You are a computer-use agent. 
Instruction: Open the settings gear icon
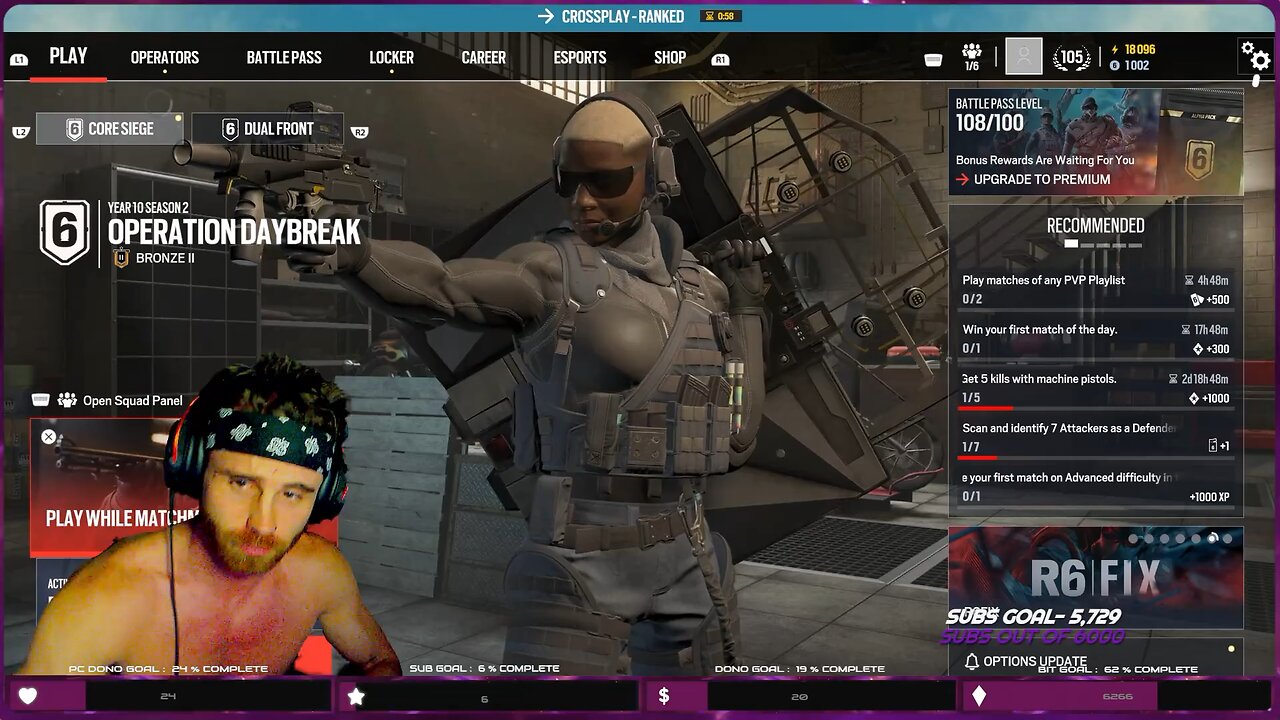1255,55
